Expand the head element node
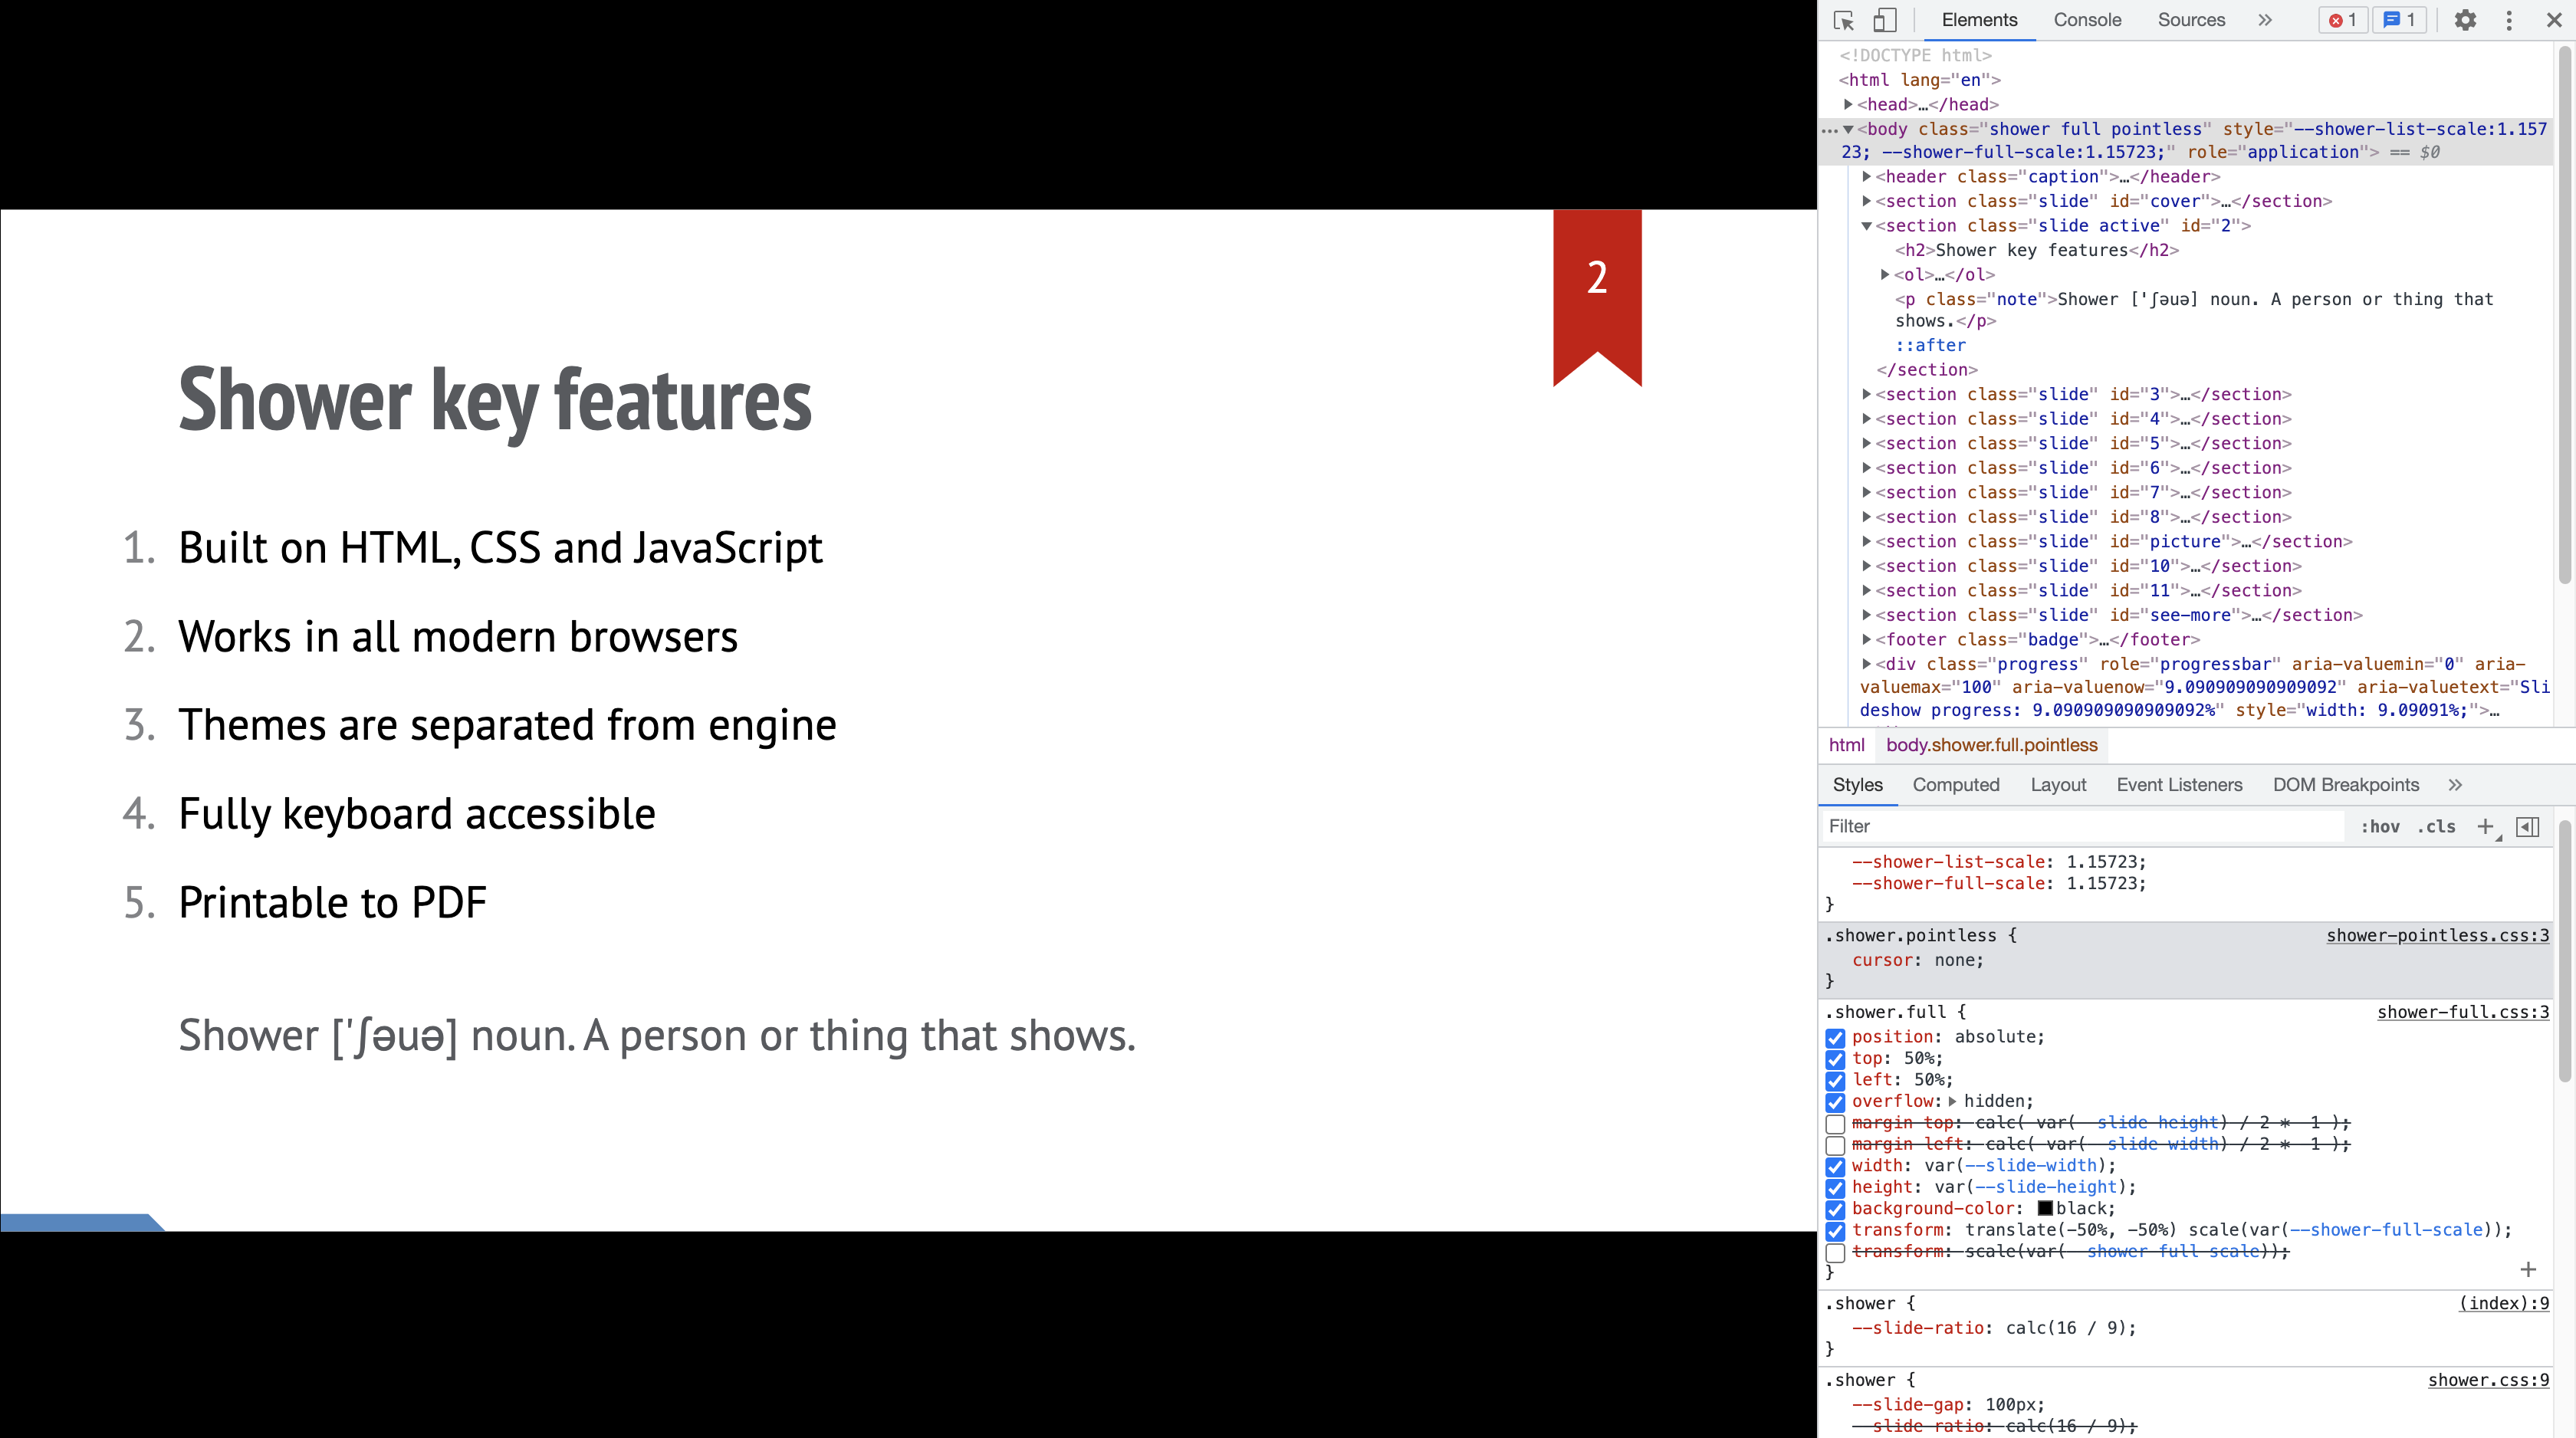 pos(1849,104)
